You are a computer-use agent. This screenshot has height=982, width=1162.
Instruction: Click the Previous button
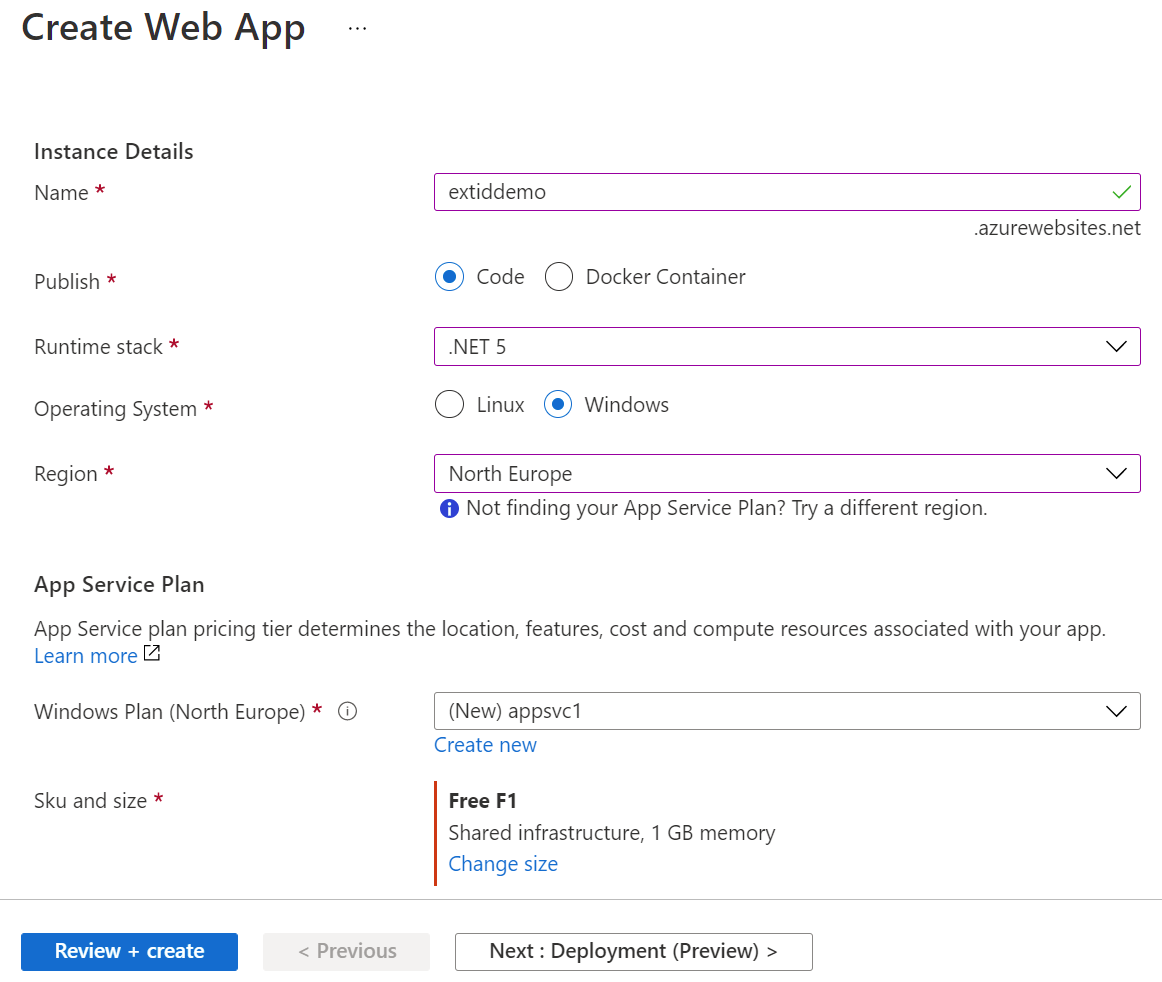point(346,951)
